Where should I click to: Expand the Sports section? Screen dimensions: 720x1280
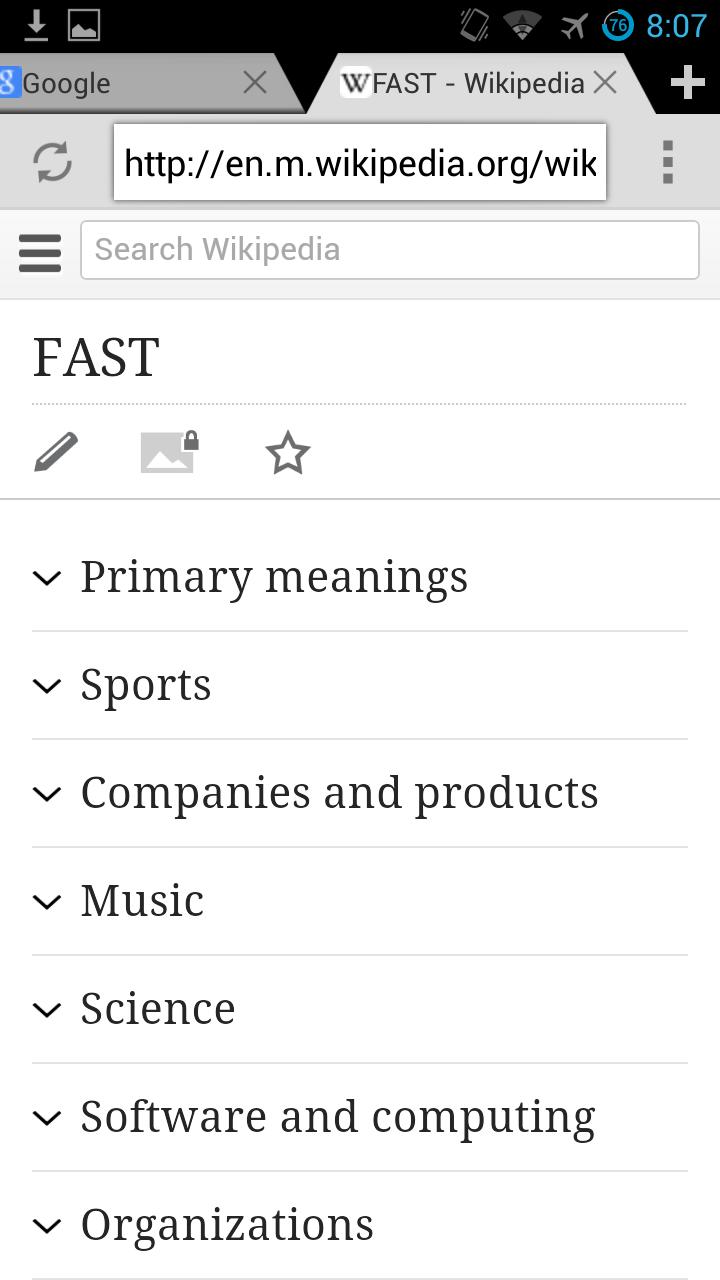pyautogui.click(x=146, y=685)
